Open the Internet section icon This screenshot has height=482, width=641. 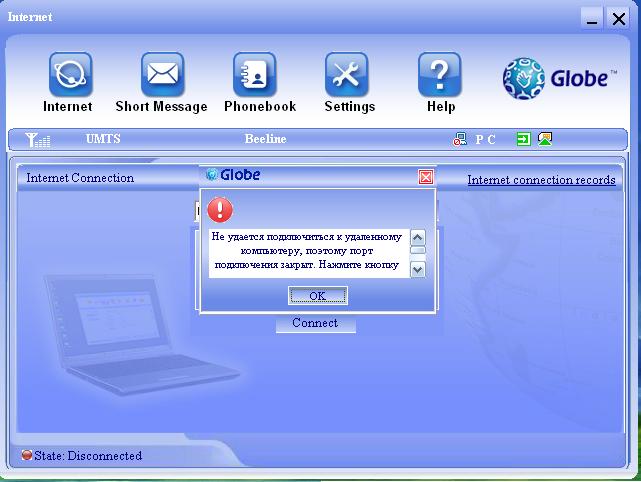(x=70, y=74)
